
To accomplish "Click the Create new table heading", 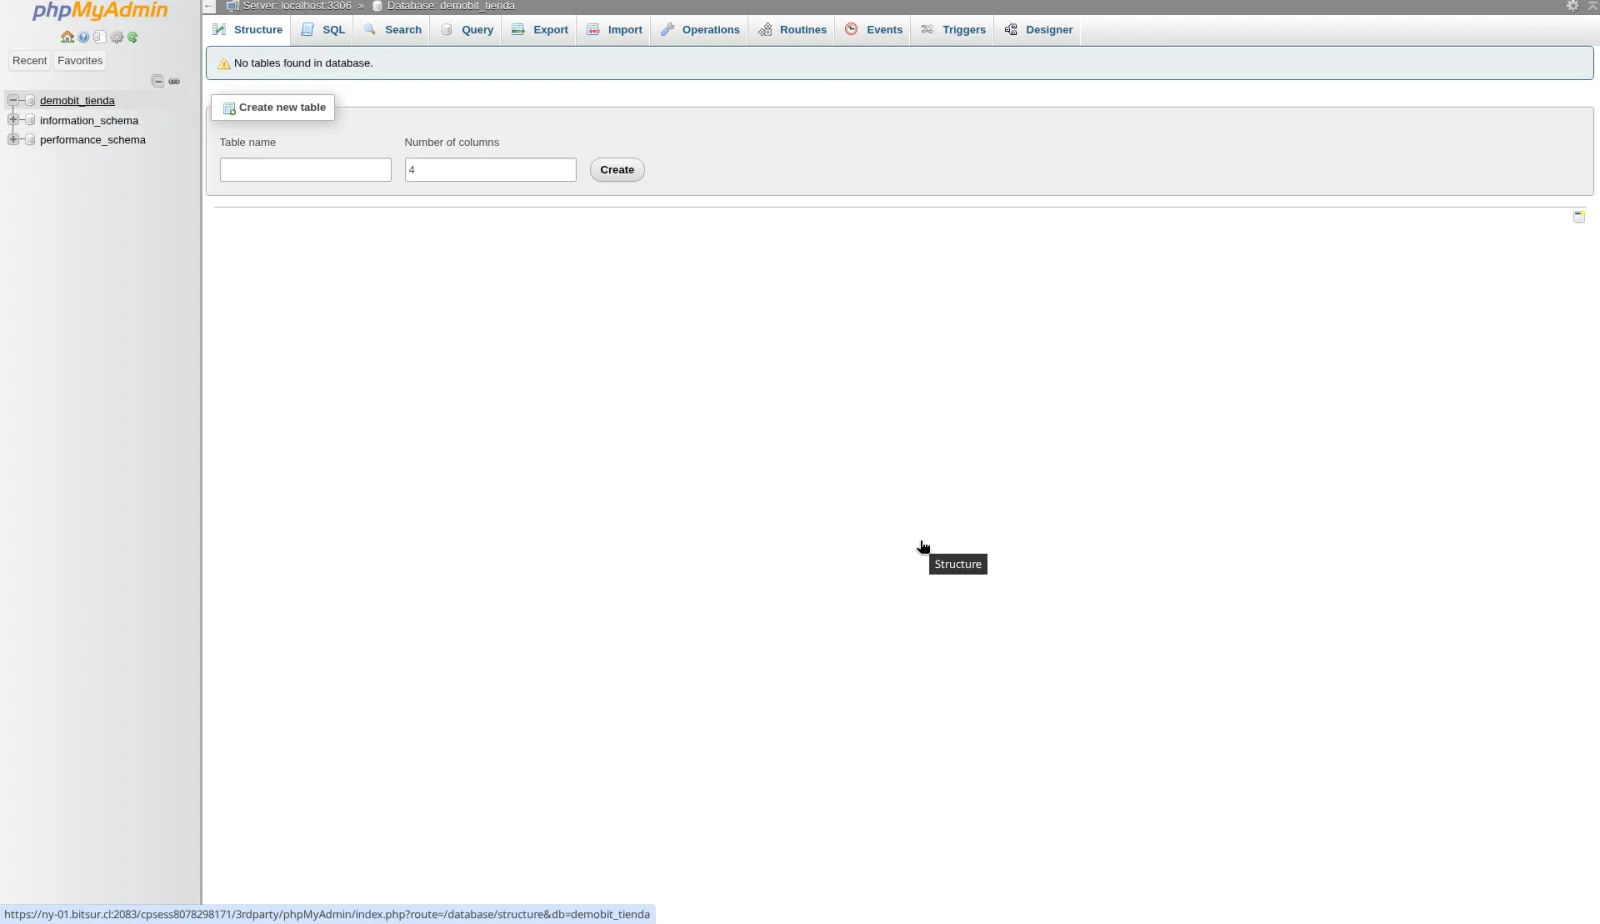I will coord(273,107).
